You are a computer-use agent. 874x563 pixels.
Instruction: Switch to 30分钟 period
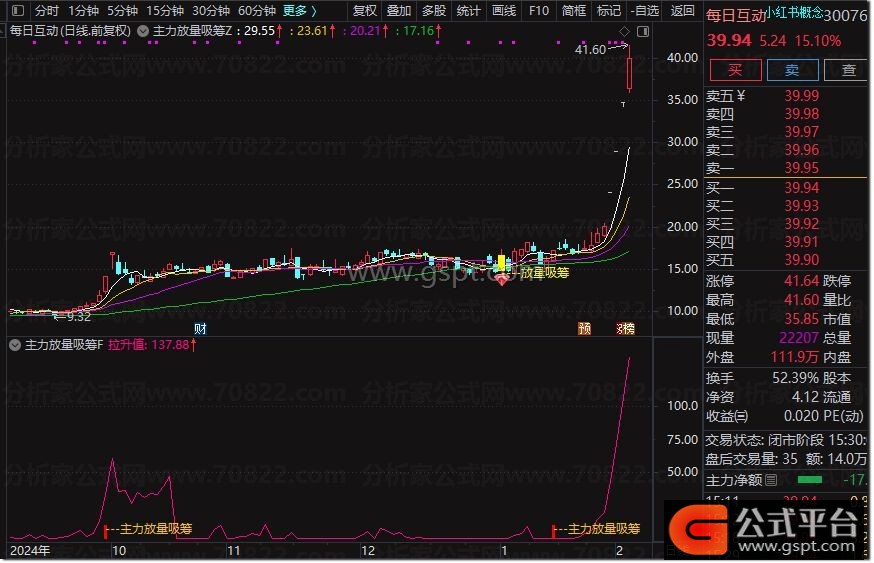[211, 11]
